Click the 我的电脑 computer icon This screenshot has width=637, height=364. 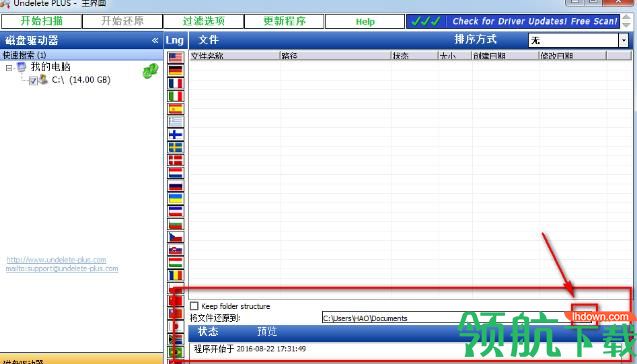pyautogui.click(x=22, y=67)
